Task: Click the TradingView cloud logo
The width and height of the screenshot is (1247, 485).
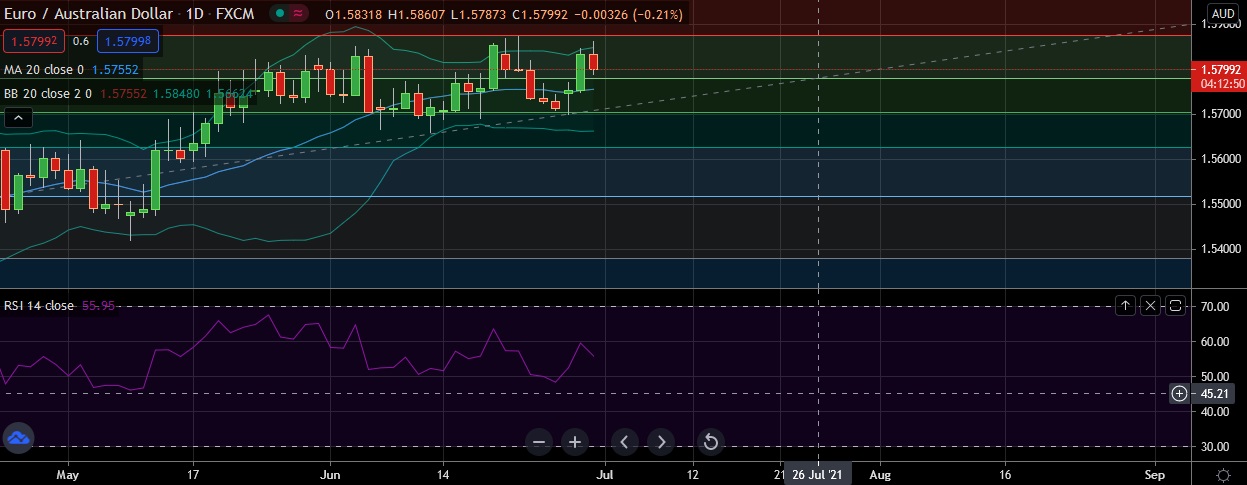Action: pos(18,437)
